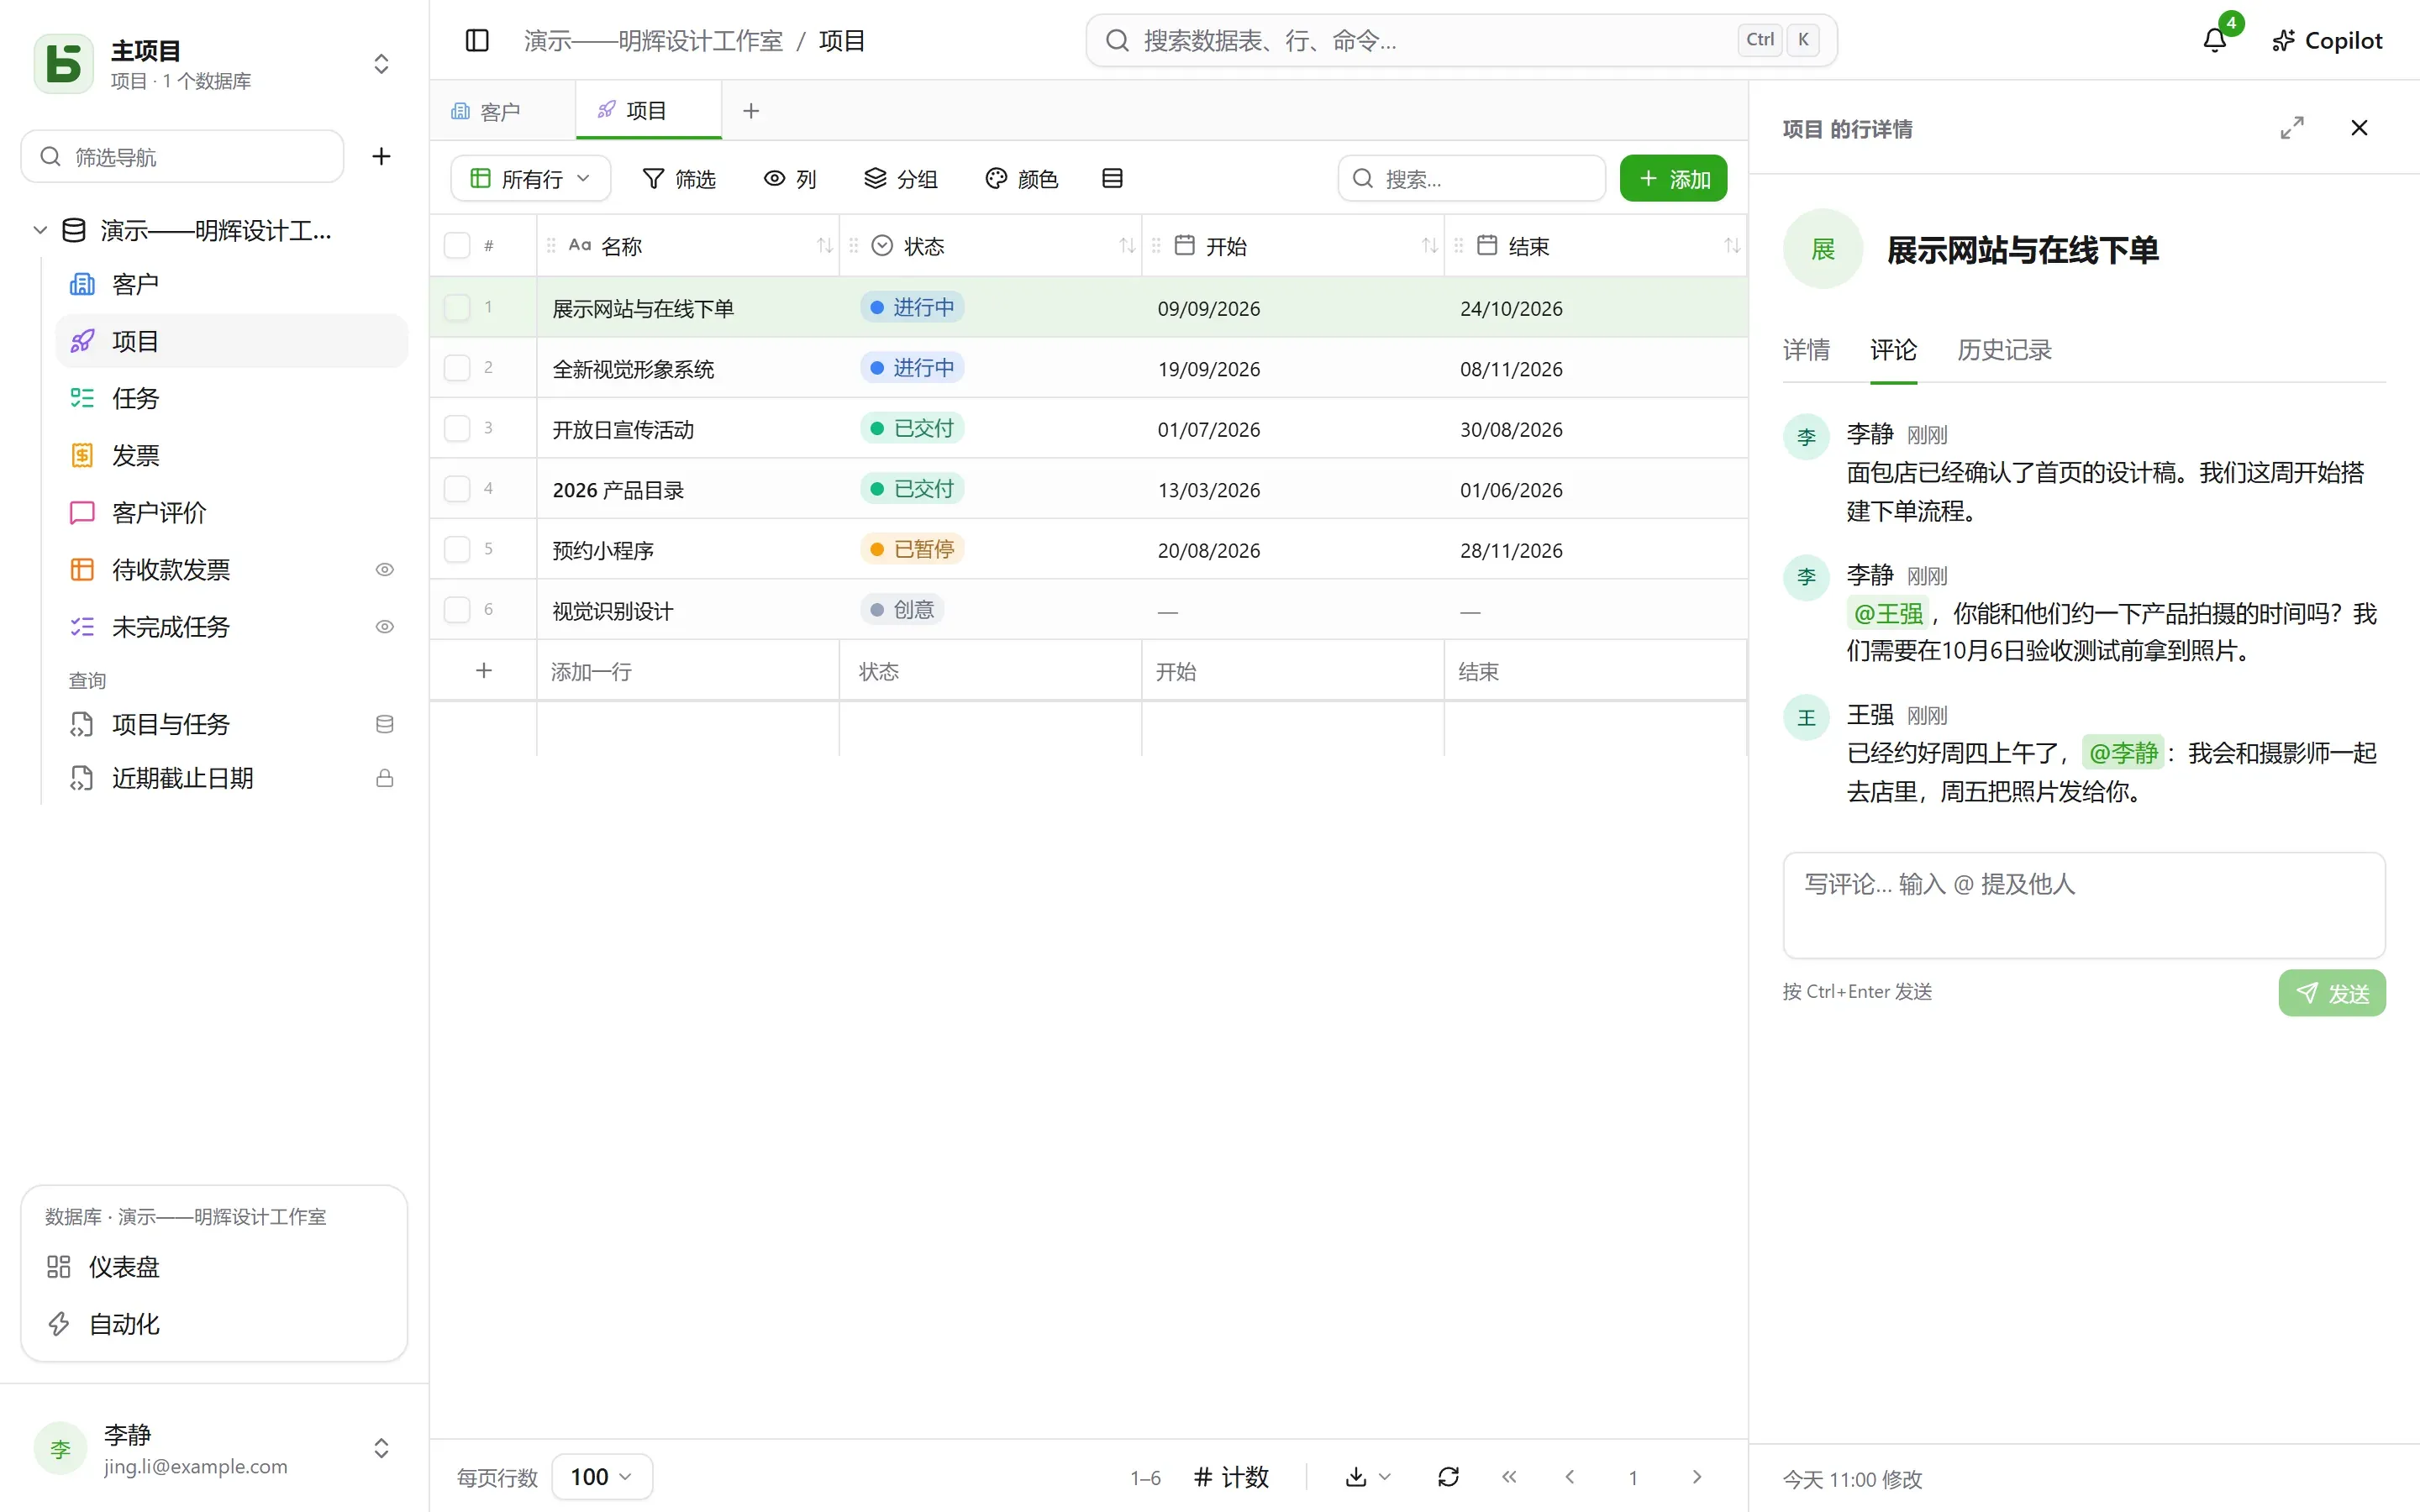
Task: Click the lock icon on 近期截止日期
Action: click(x=384, y=778)
